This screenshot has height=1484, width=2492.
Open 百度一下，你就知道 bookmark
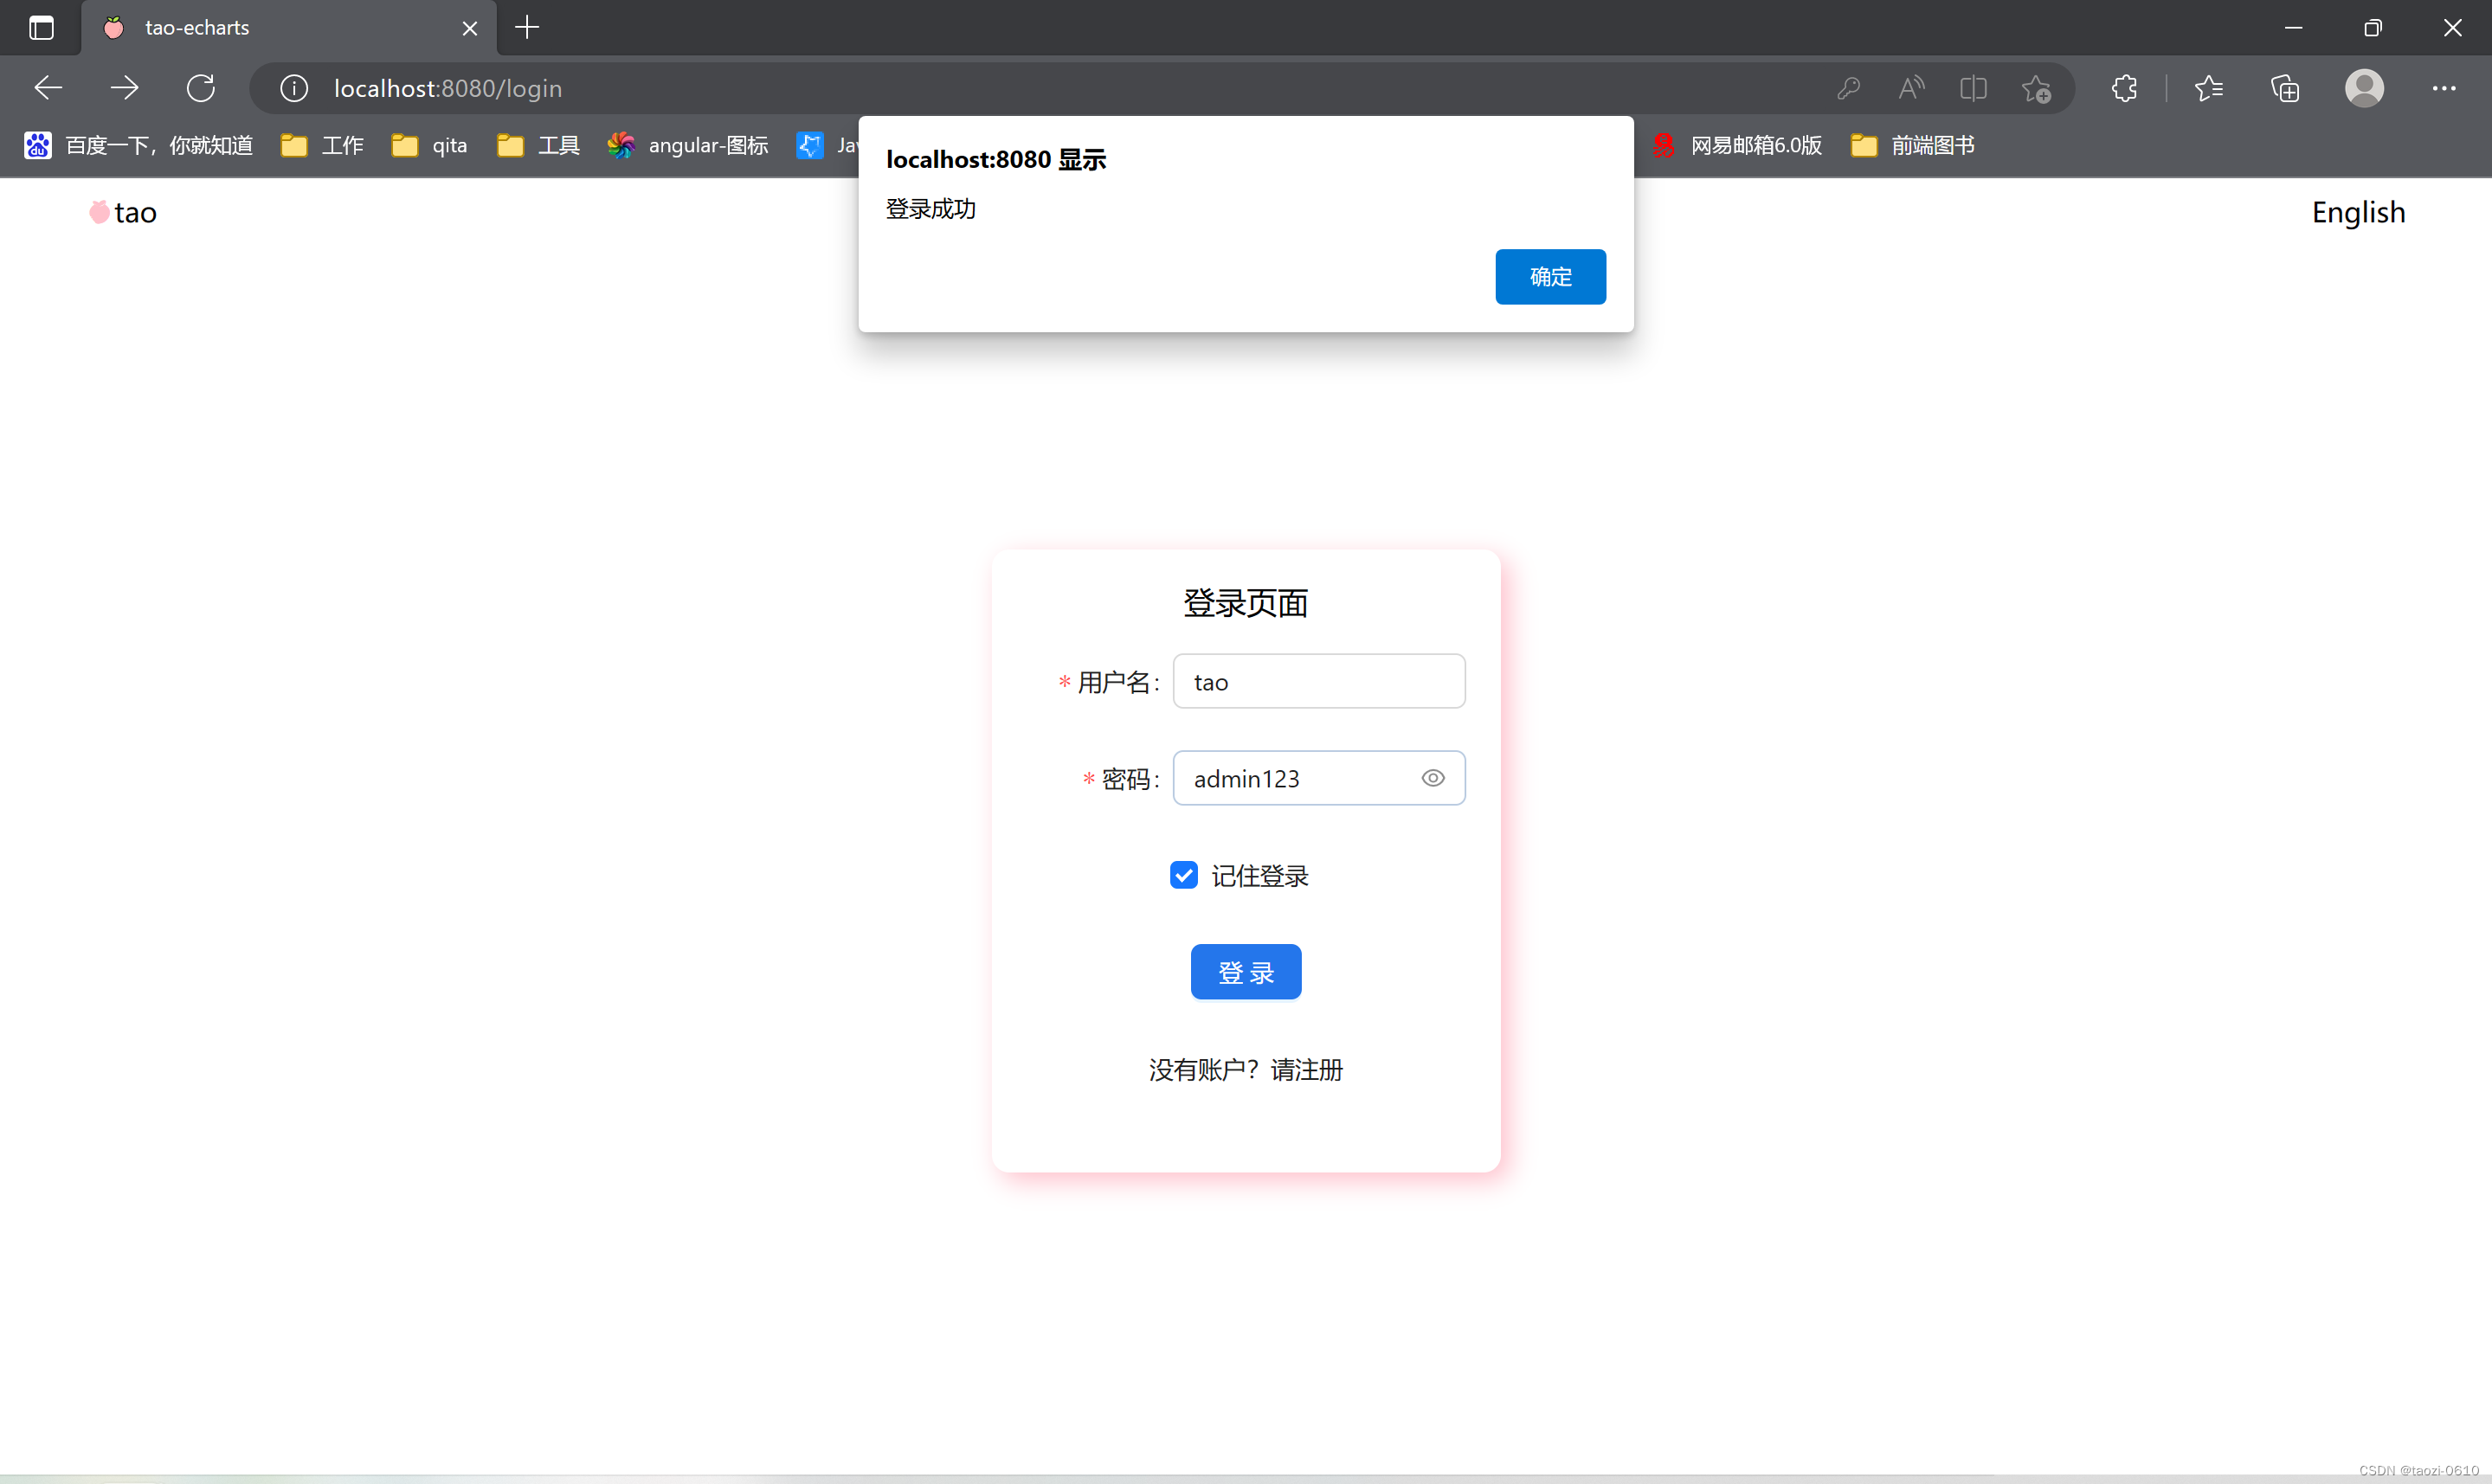[x=139, y=146]
